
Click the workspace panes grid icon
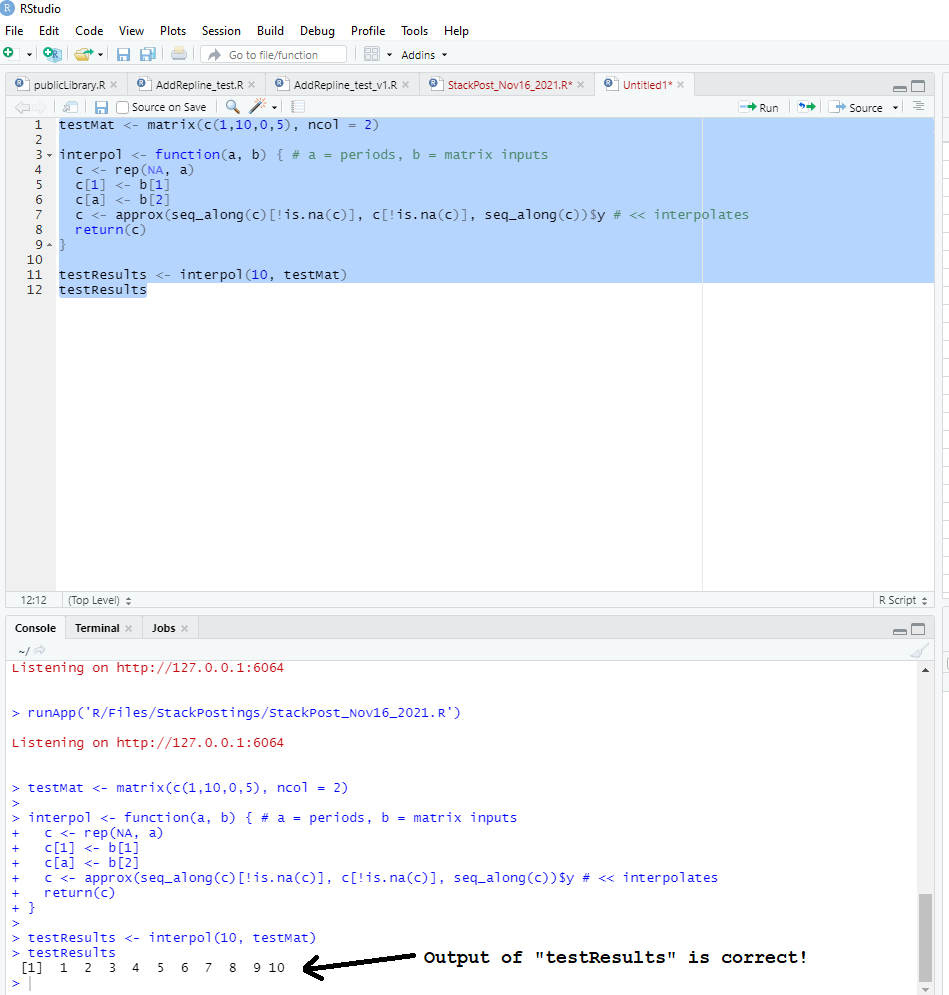[x=372, y=55]
